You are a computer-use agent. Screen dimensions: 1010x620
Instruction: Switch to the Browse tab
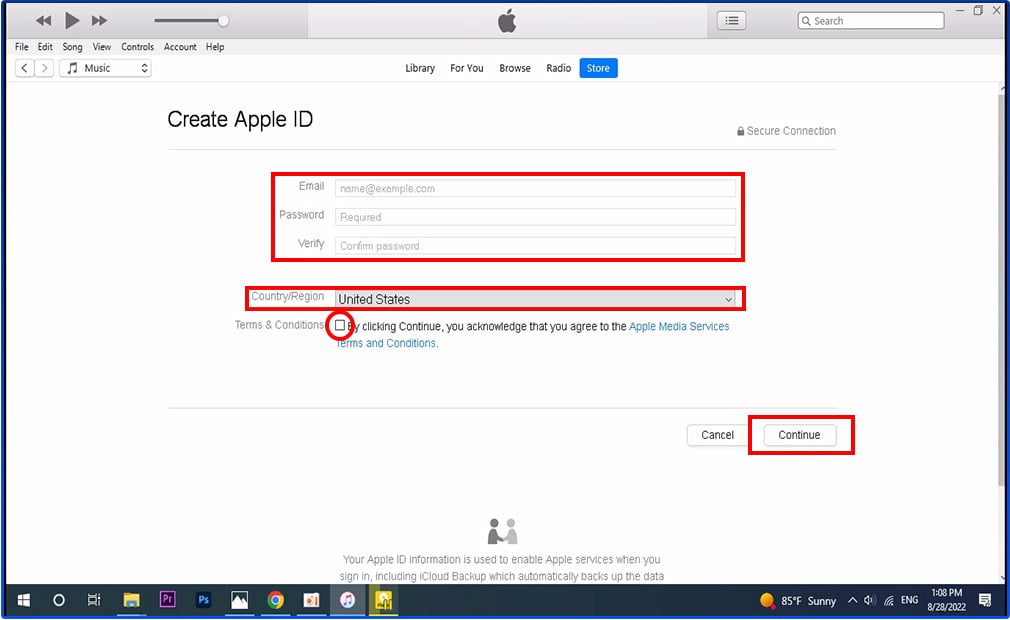(x=515, y=68)
